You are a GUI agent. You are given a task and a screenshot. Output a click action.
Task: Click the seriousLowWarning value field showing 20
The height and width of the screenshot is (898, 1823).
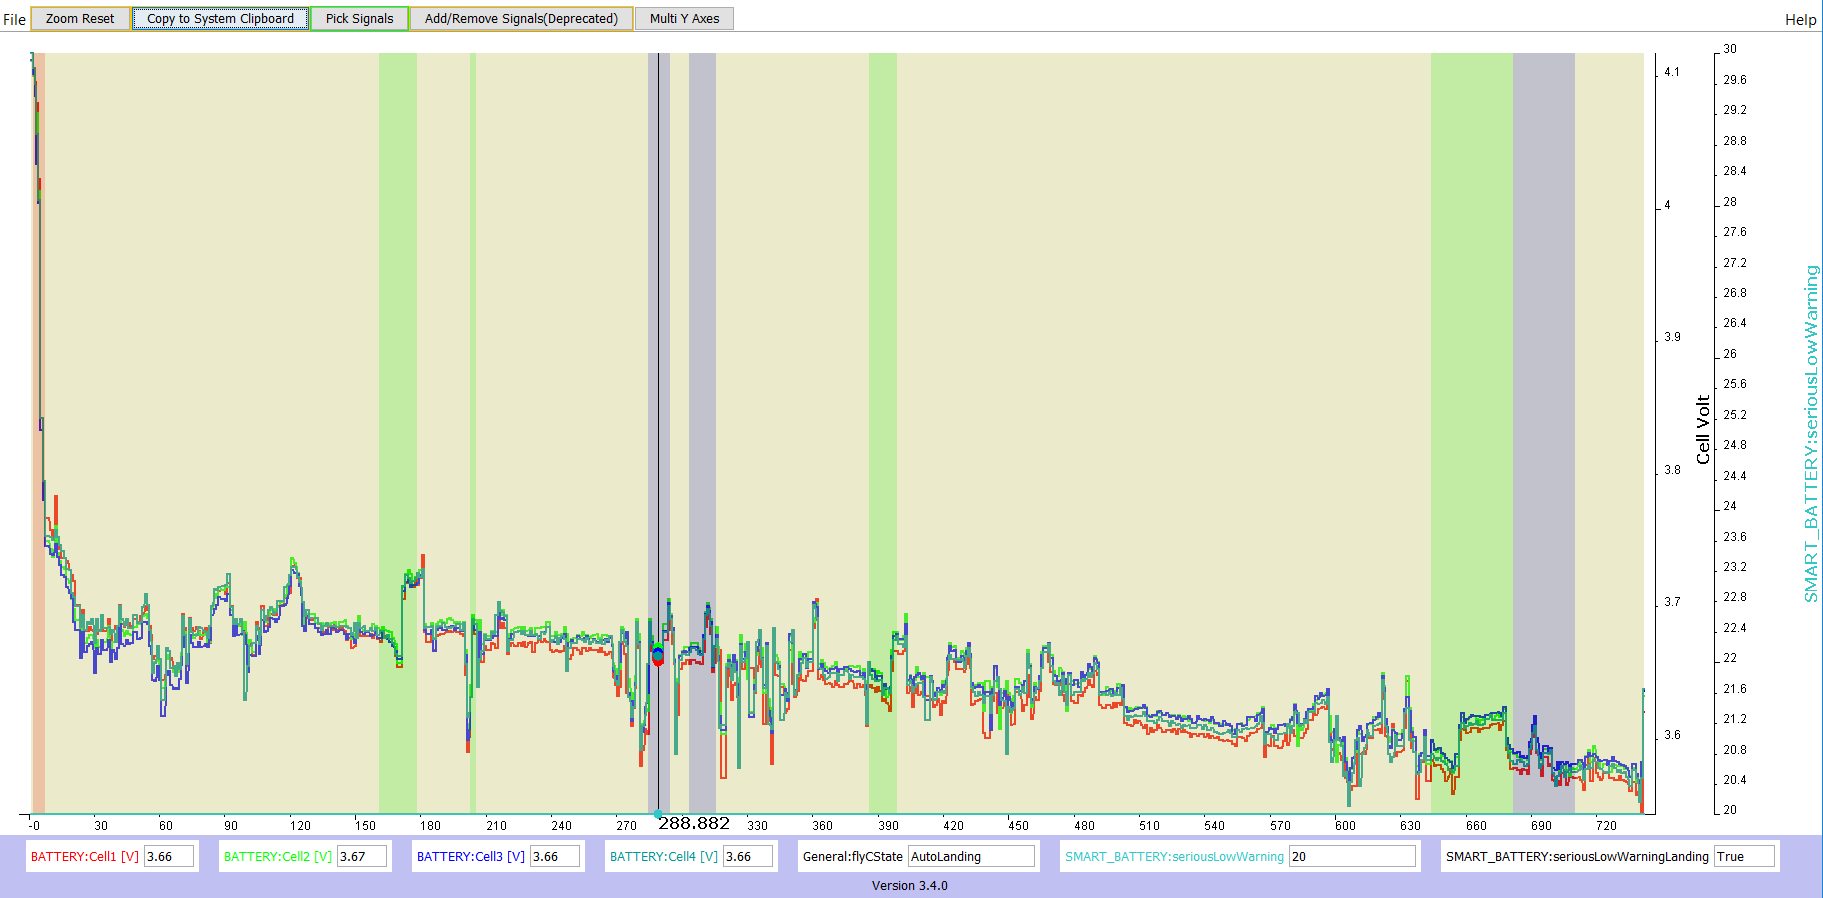(x=1352, y=856)
